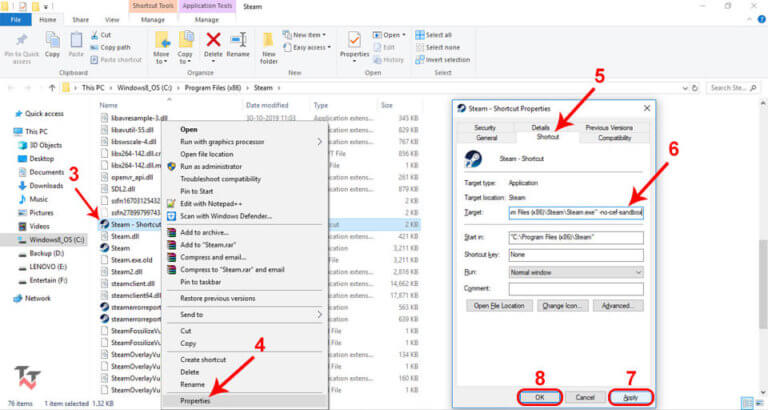The width and height of the screenshot is (768, 410).
Task: Open the Shortcut Tools tab
Action: coord(153,6)
